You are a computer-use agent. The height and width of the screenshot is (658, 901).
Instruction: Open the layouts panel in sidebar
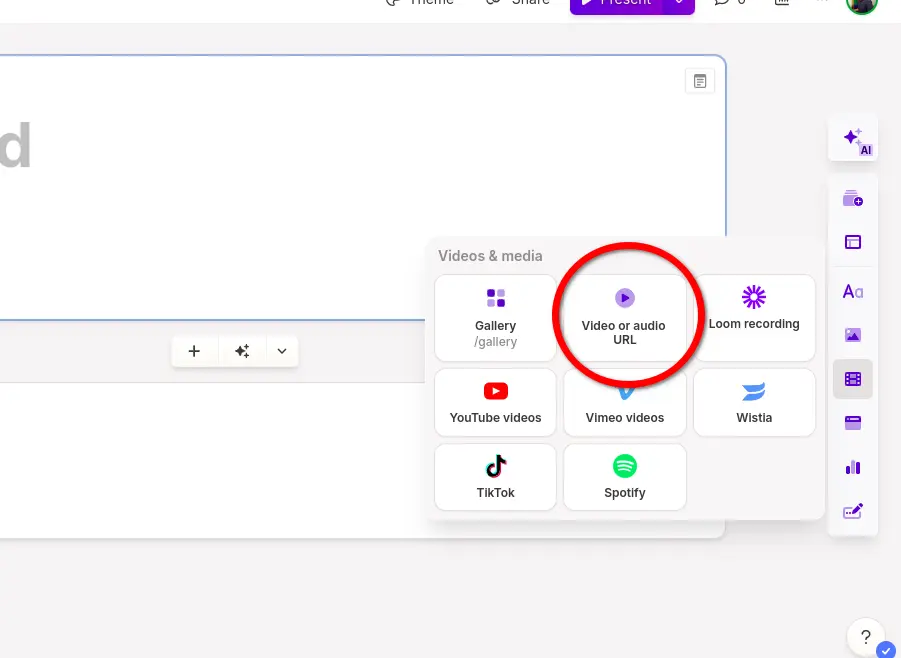853,242
